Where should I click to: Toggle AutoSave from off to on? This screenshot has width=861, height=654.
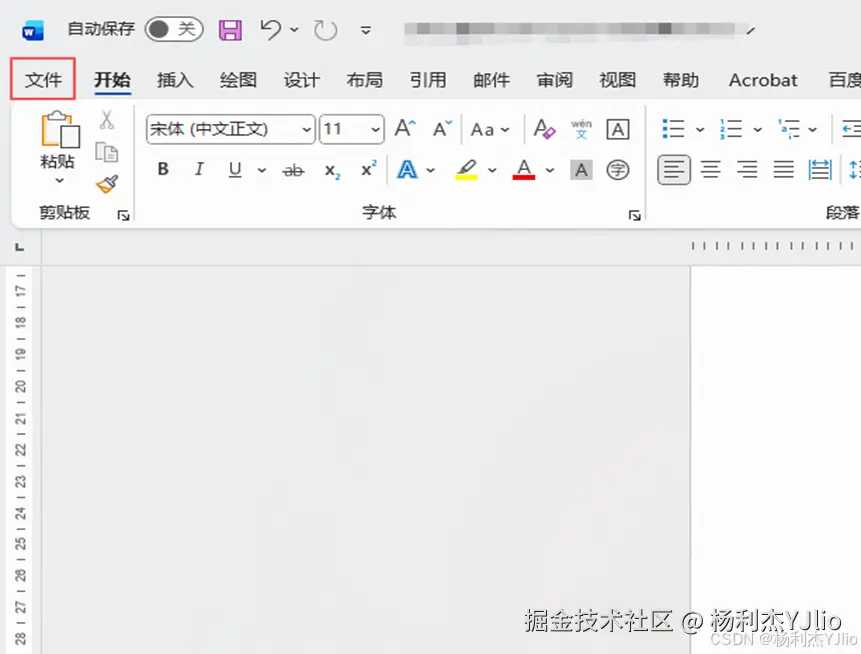172,29
